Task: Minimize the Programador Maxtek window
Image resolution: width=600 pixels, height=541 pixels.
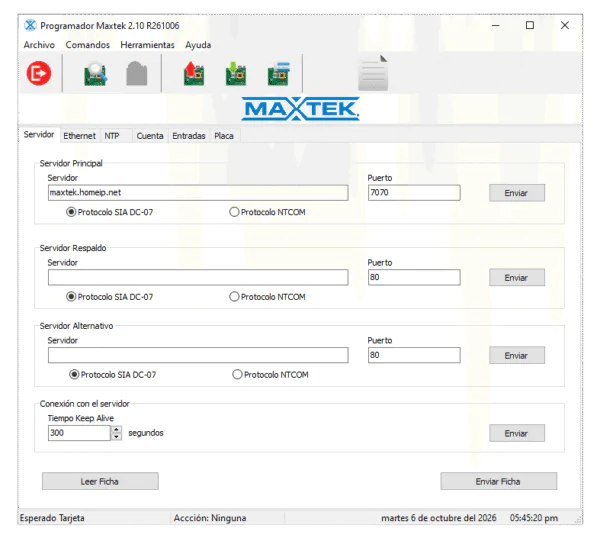Action: [x=496, y=25]
